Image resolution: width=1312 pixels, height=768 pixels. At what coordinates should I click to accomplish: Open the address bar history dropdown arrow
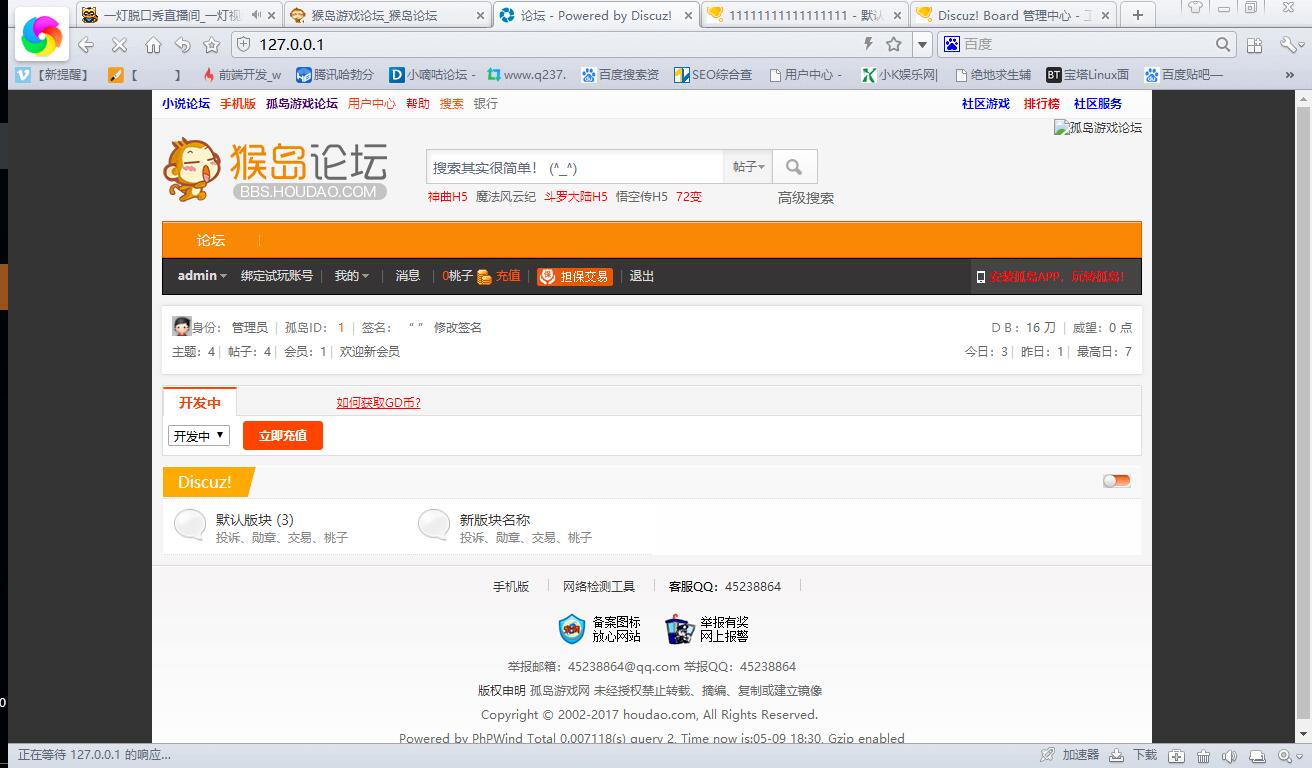[x=922, y=45]
